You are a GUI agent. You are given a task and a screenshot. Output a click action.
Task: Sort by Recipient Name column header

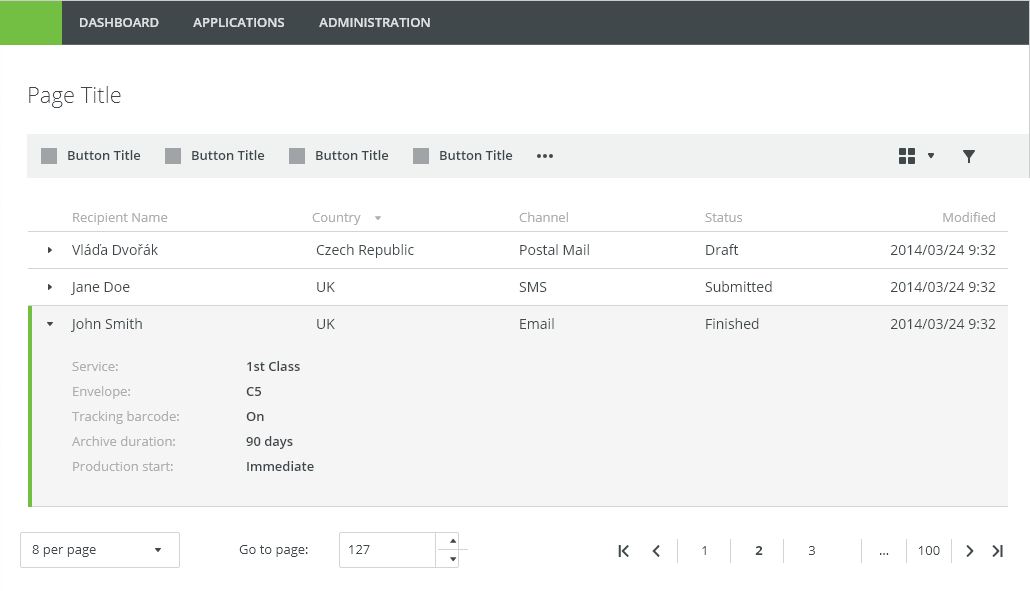point(120,217)
